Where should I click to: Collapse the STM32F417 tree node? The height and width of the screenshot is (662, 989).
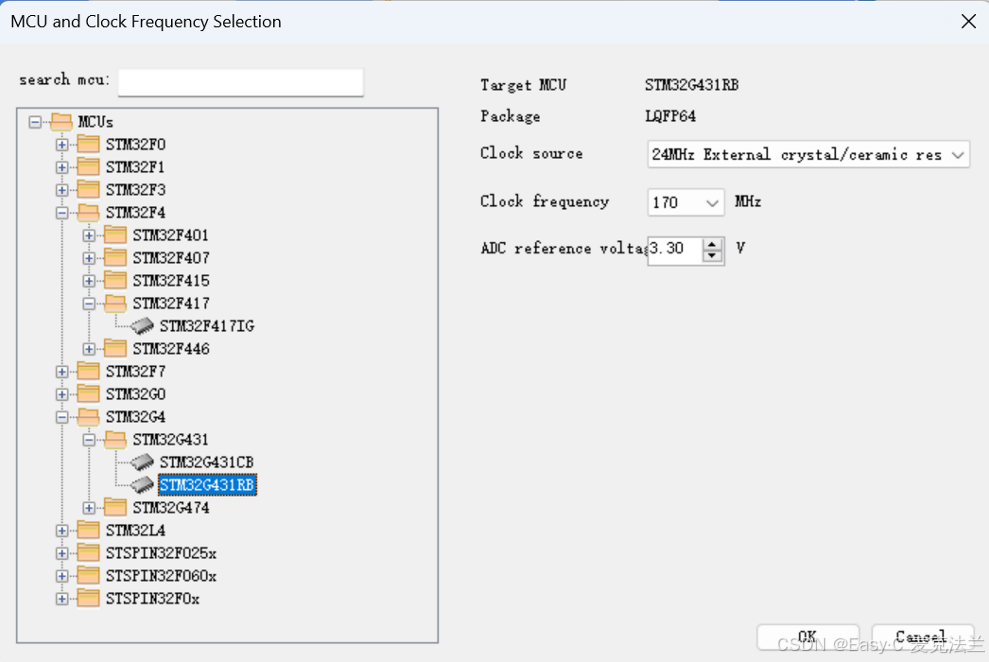87,303
